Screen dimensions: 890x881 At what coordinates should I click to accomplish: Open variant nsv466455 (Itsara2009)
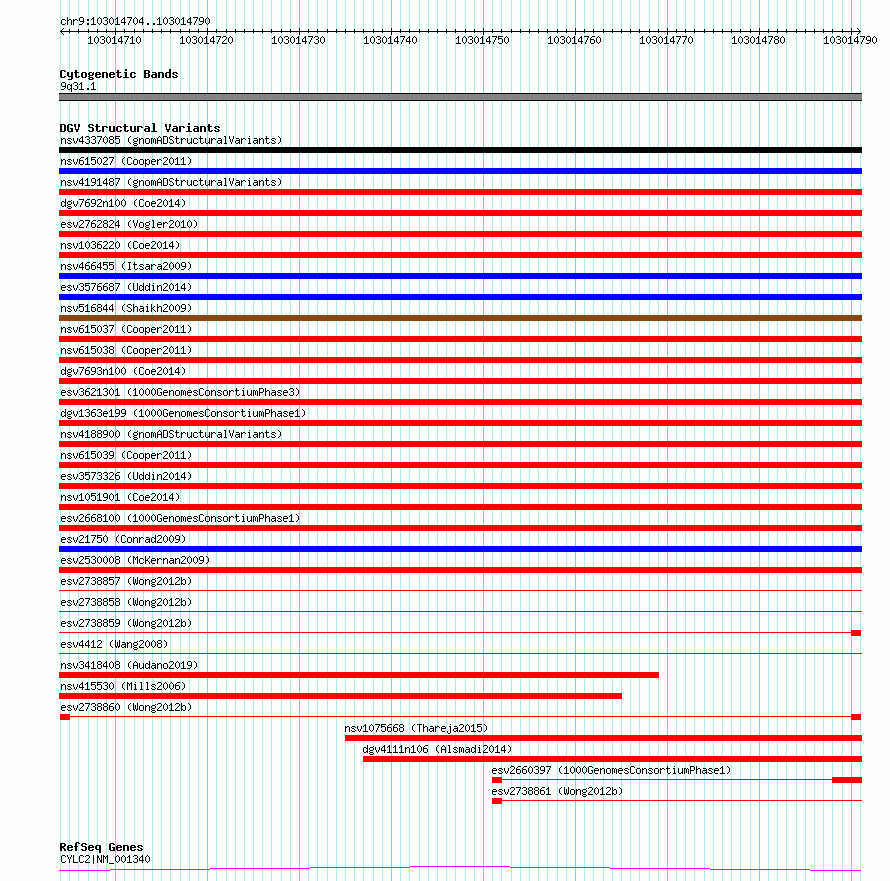126,266
